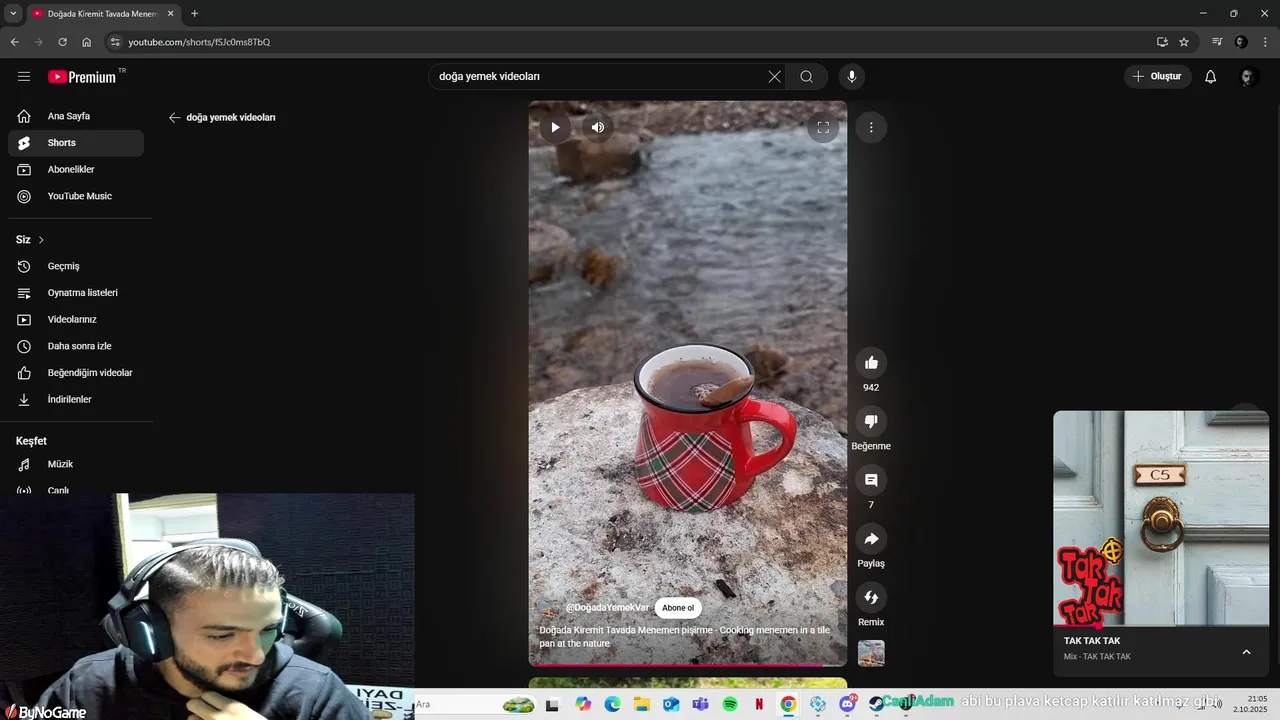Clear the search query with X
This screenshot has height=720, width=1280.
click(774, 76)
